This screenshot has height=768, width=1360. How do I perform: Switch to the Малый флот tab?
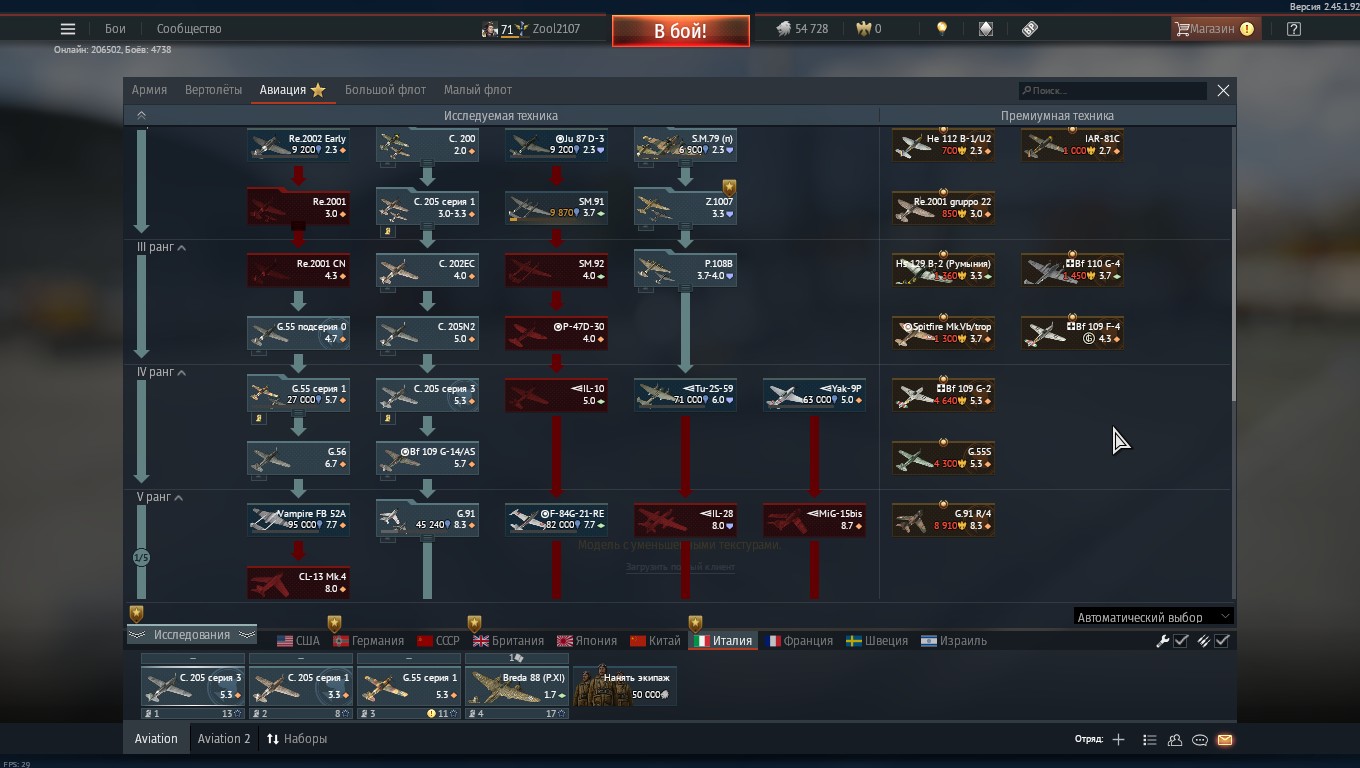point(477,90)
